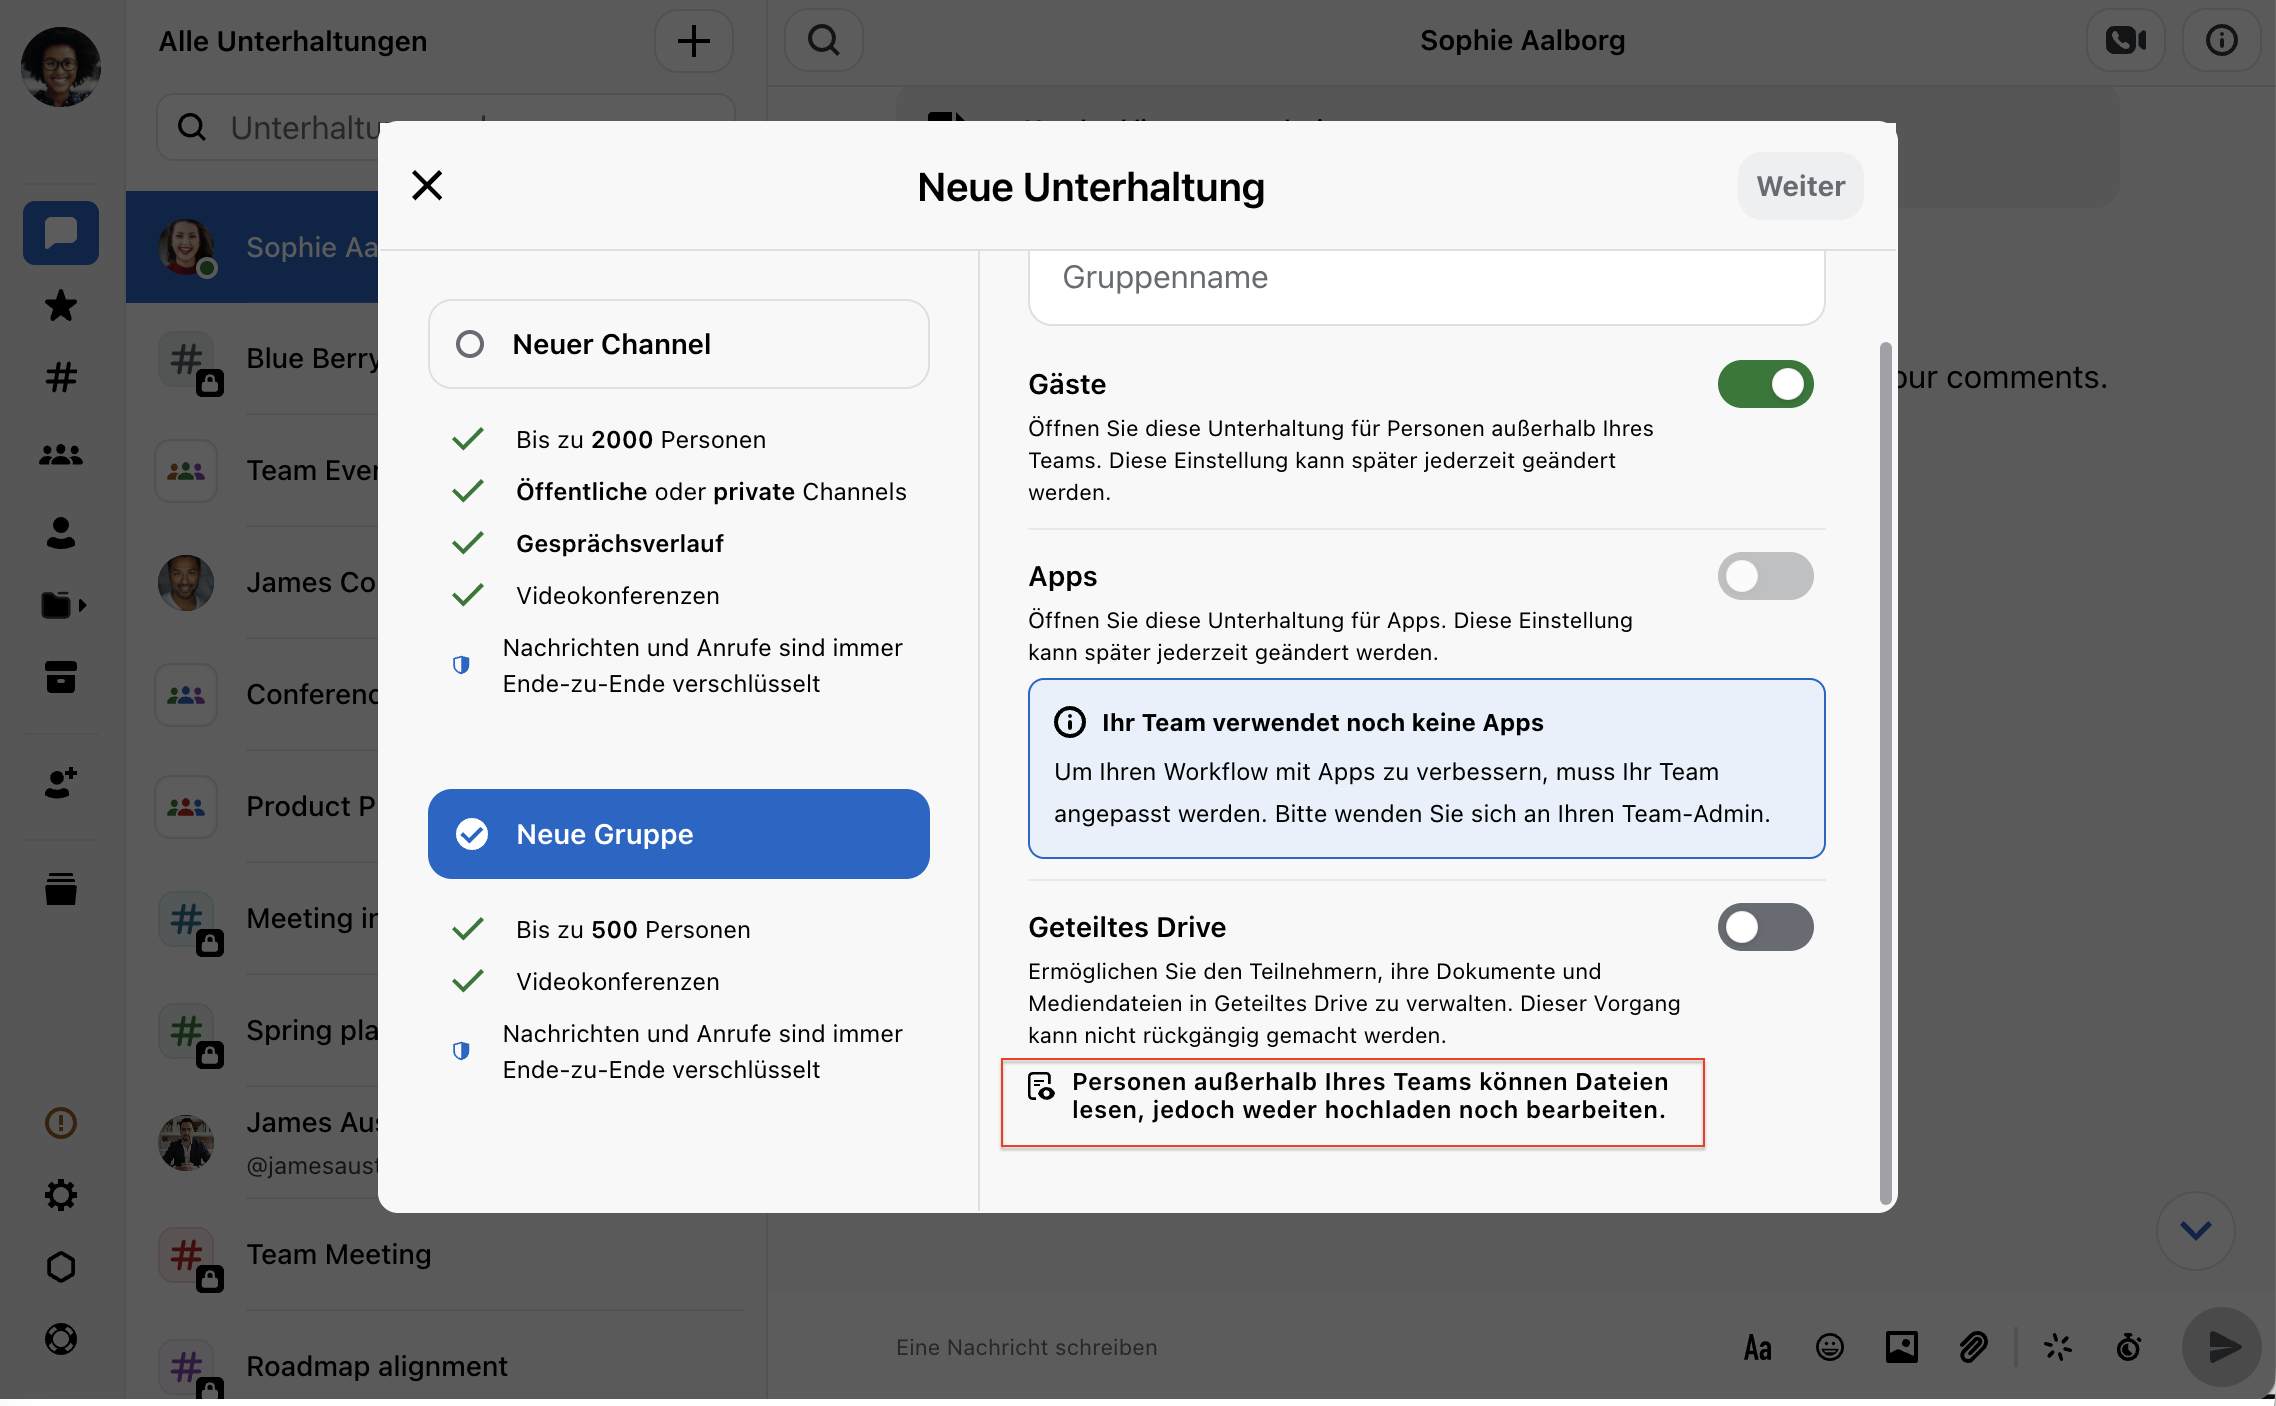Viewport: 2276px width, 1406px height.
Task: Open contacts person icon in sidebar
Action: click(61, 533)
